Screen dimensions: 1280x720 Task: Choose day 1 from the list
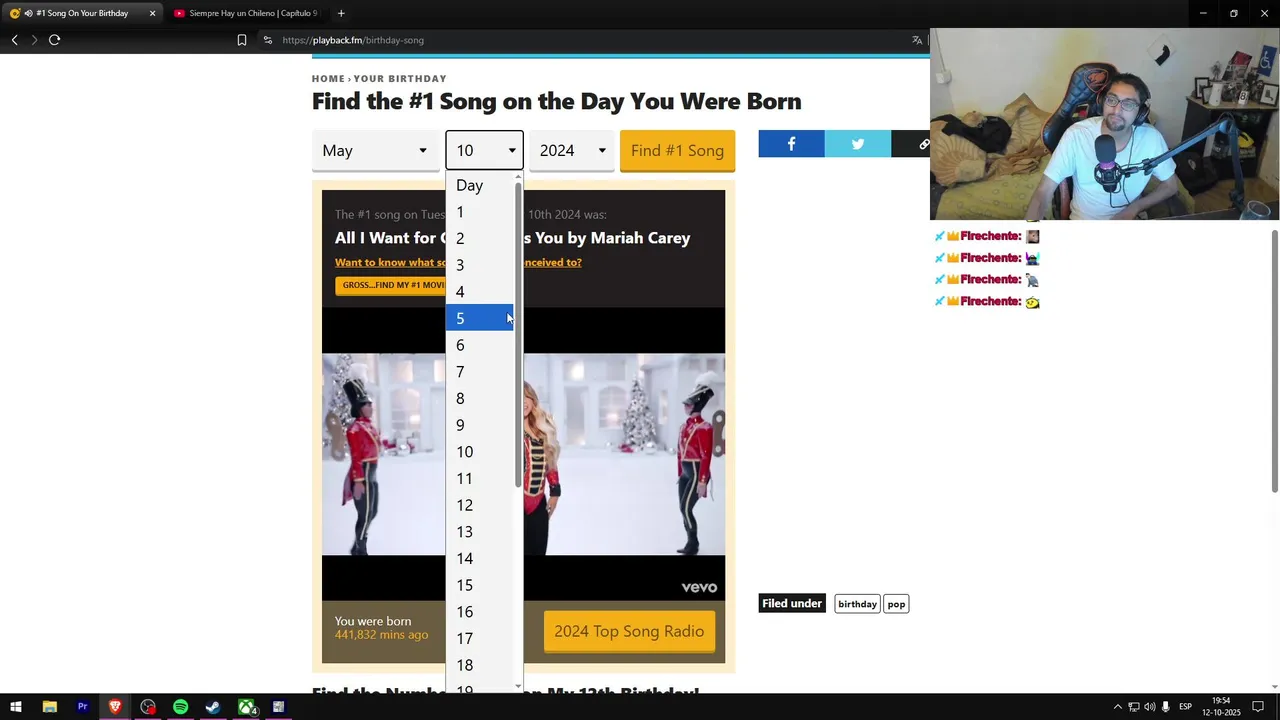click(480, 212)
